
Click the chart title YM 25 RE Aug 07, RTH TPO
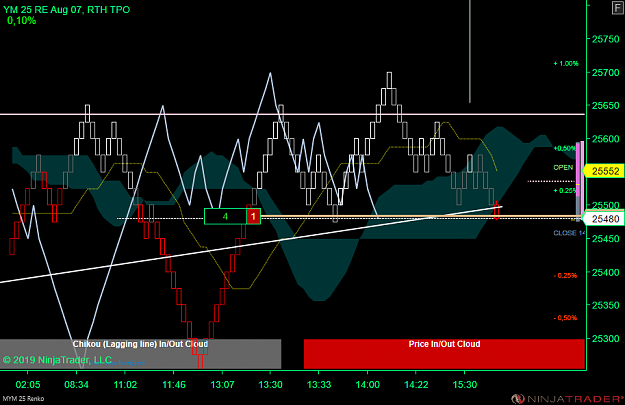click(67, 10)
